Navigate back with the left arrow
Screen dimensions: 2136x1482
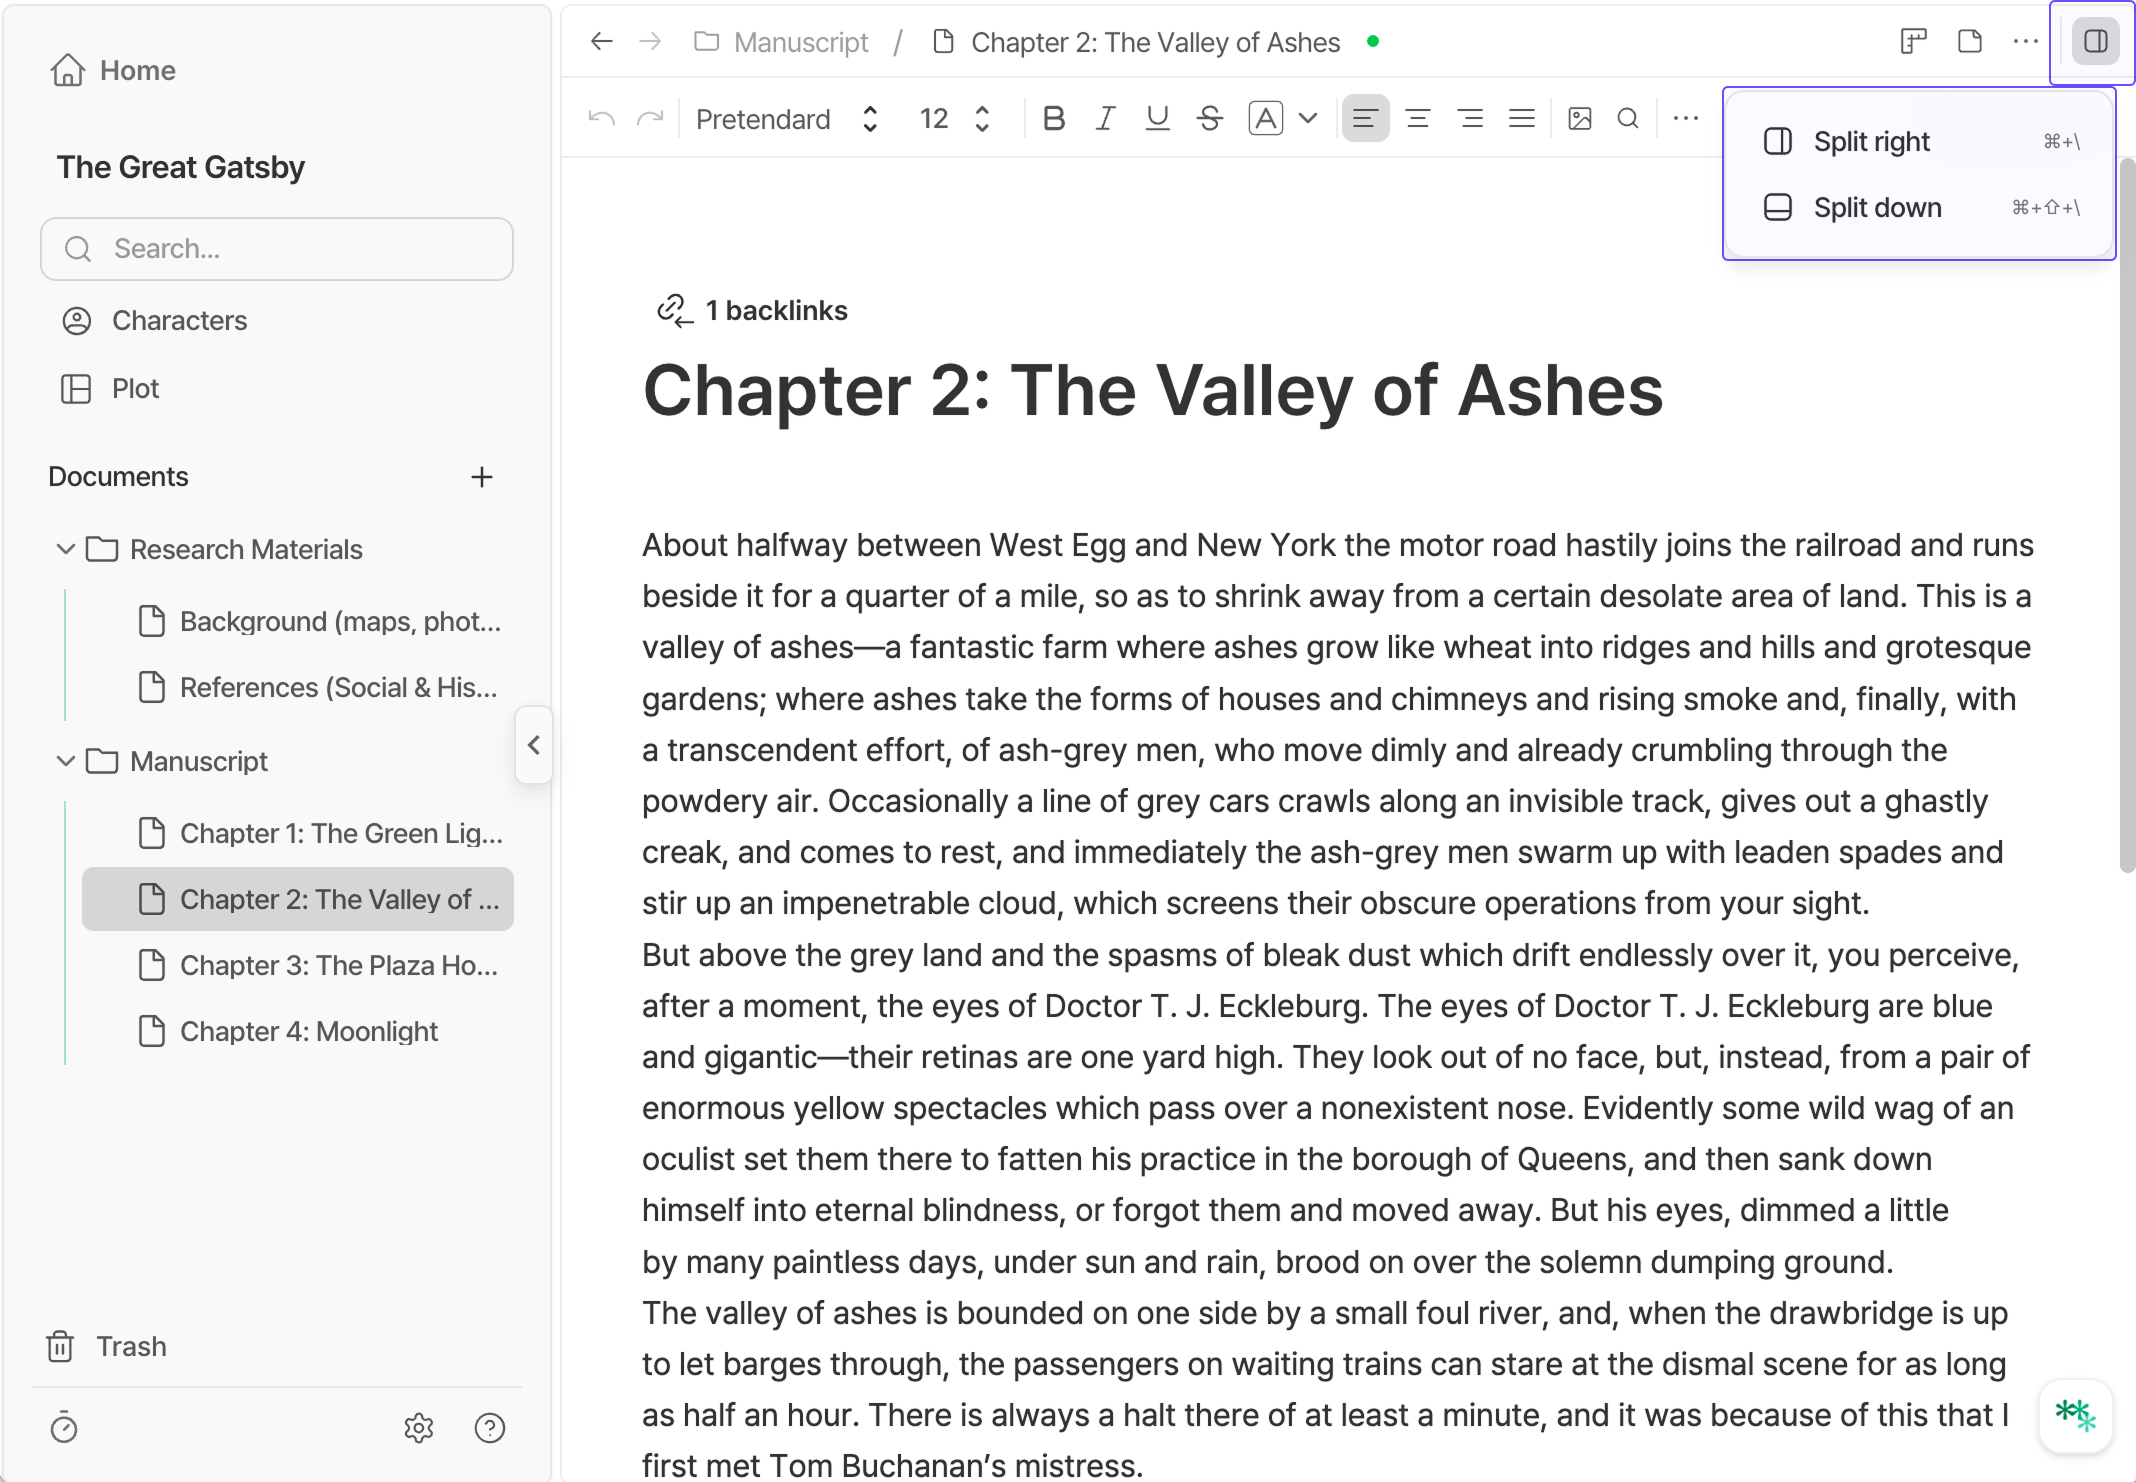[602, 41]
